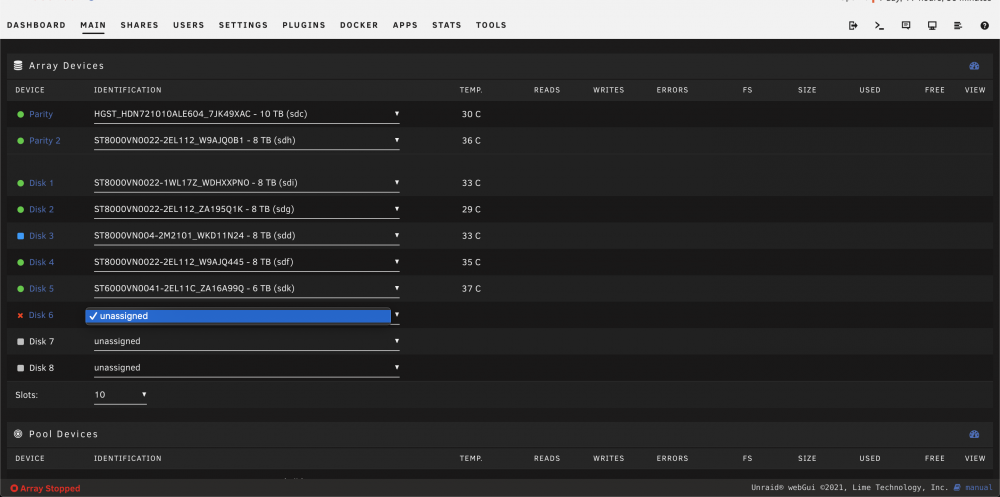Open the Disk 6 device link
This screenshot has width=1000, height=497.
click(x=41, y=315)
